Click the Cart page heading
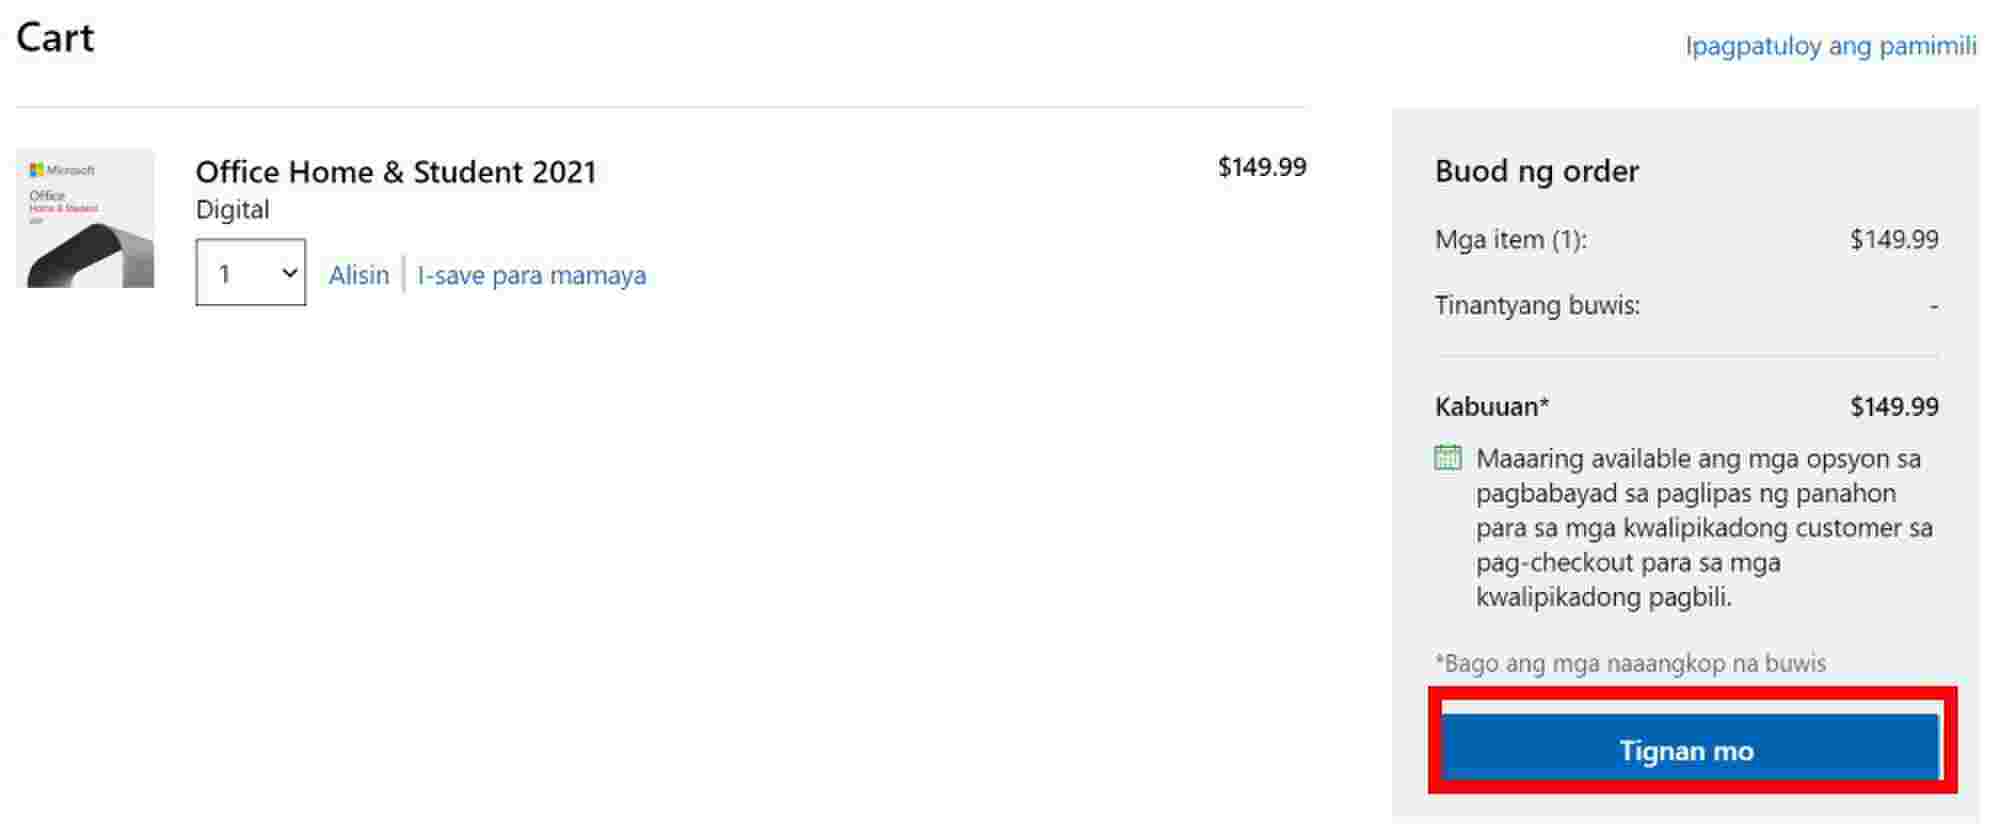The height and width of the screenshot is (824, 1992). [x=55, y=38]
